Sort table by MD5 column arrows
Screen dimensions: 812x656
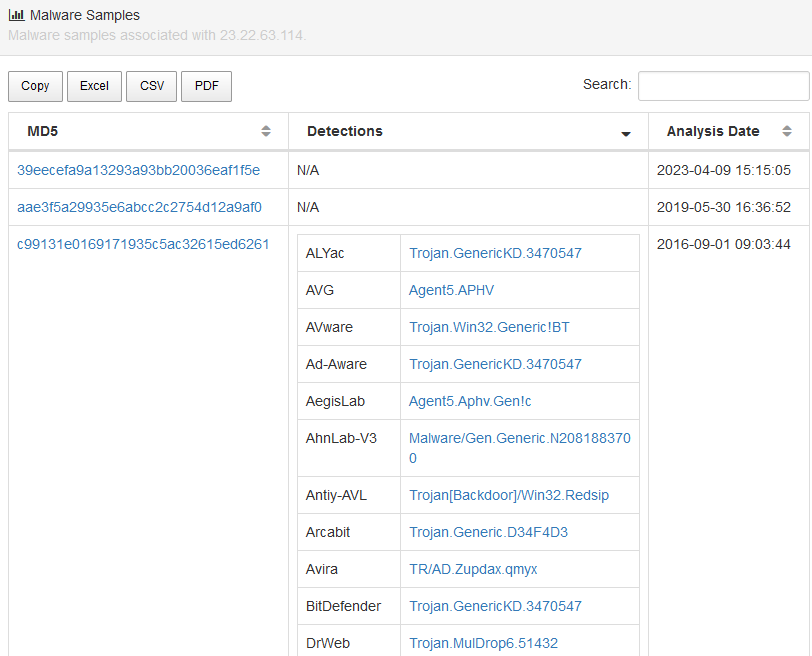click(266, 131)
